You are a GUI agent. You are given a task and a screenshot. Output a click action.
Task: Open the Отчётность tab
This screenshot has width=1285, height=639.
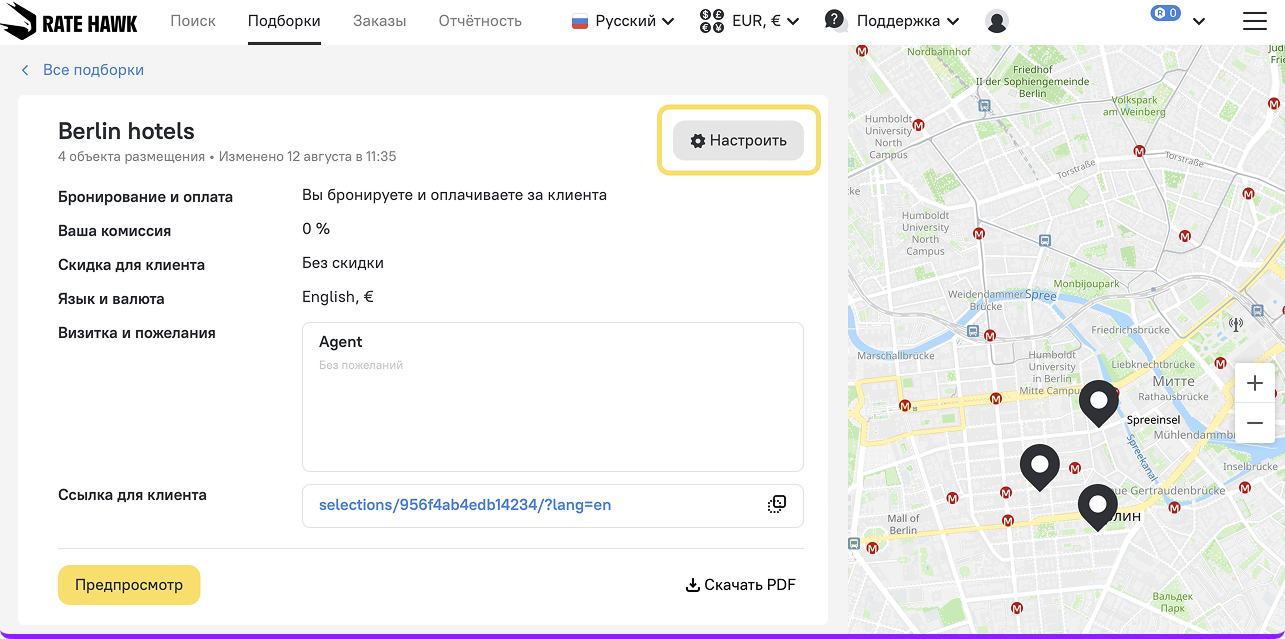click(x=480, y=21)
